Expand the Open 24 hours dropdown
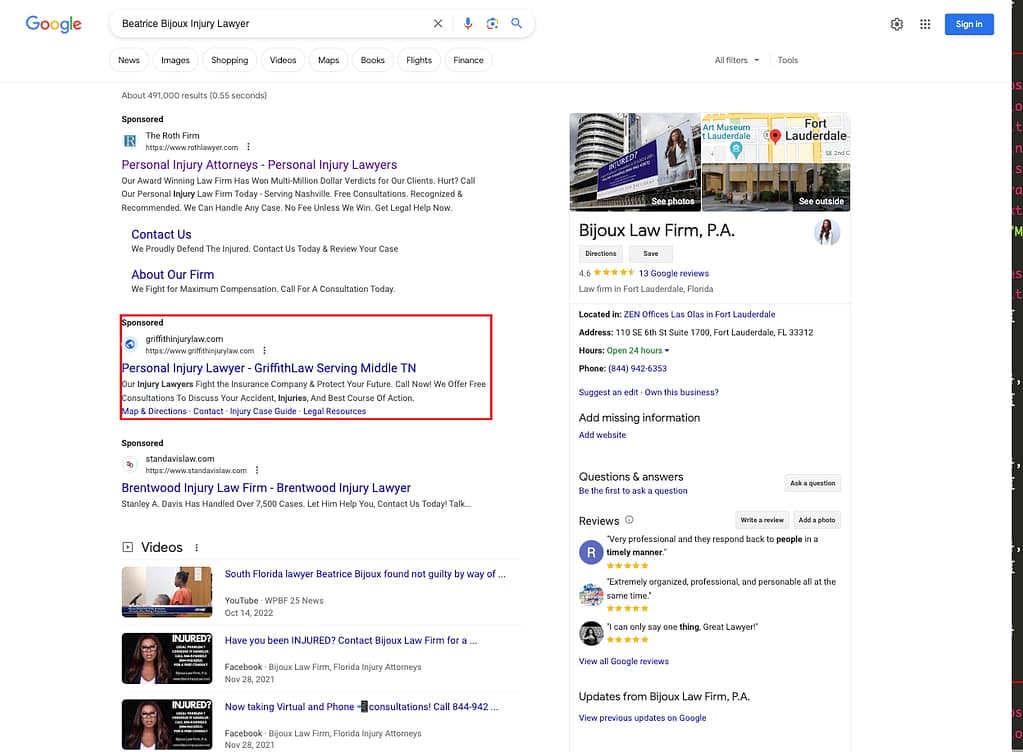 tap(637, 350)
